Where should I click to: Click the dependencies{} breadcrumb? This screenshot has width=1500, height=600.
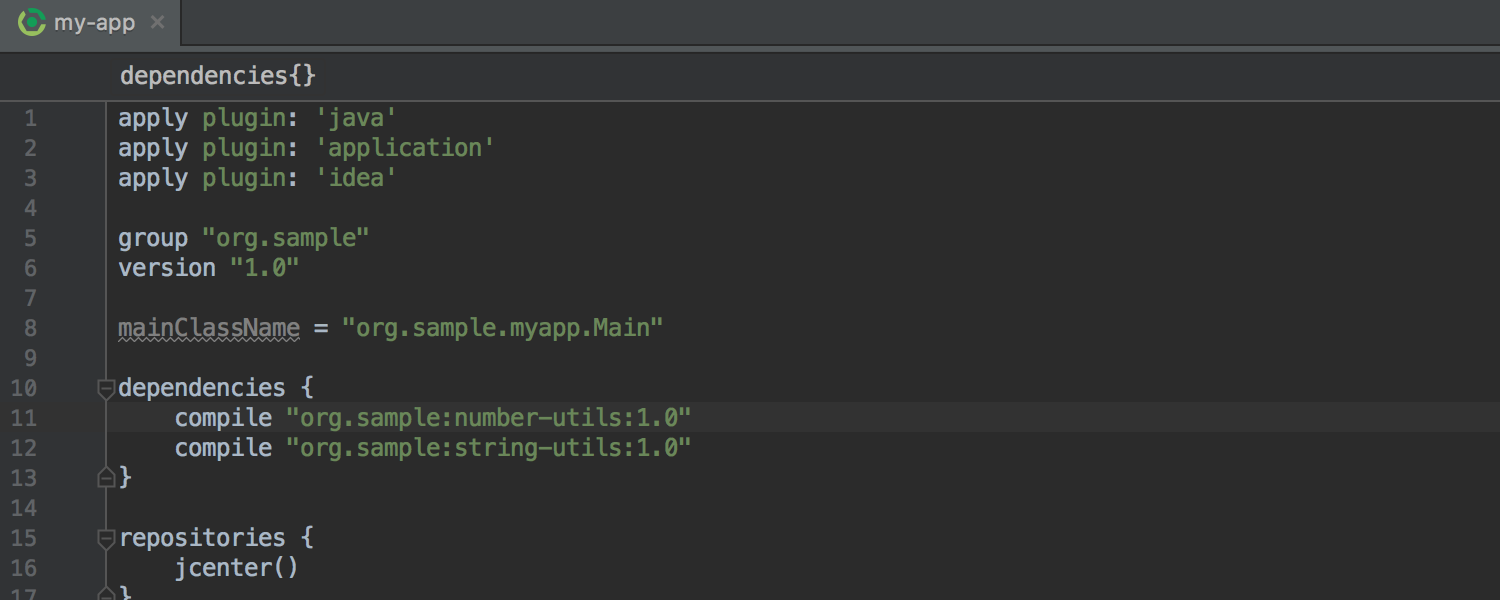pyautogui.click(x=218, y=75)
